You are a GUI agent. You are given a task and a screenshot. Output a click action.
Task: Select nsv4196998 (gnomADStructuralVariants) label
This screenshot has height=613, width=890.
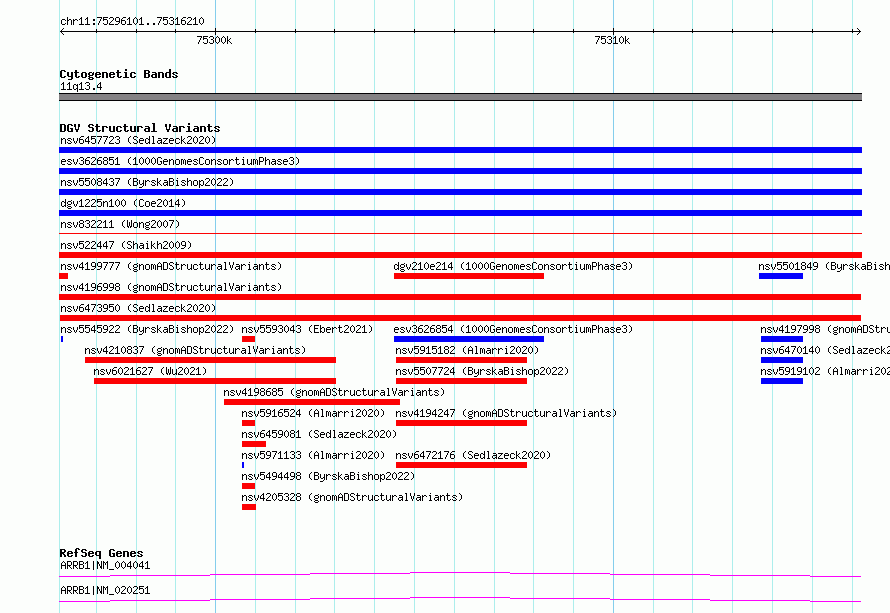coord(171,287)
